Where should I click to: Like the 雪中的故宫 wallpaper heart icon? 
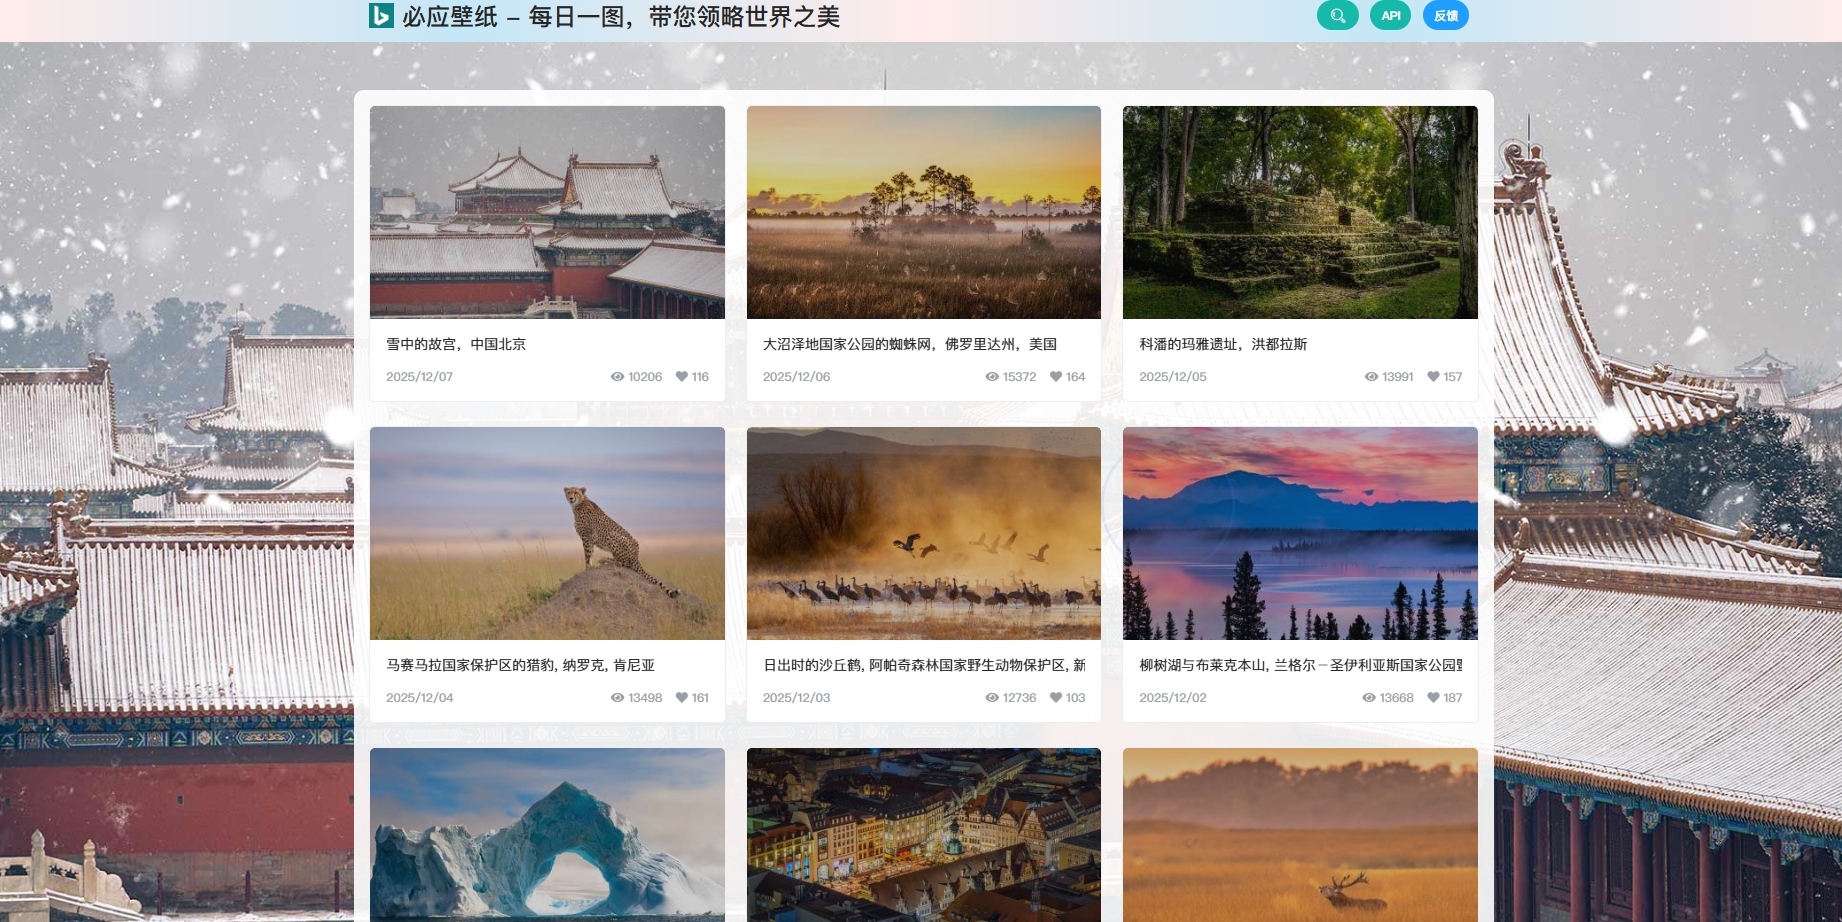[682, 377]
